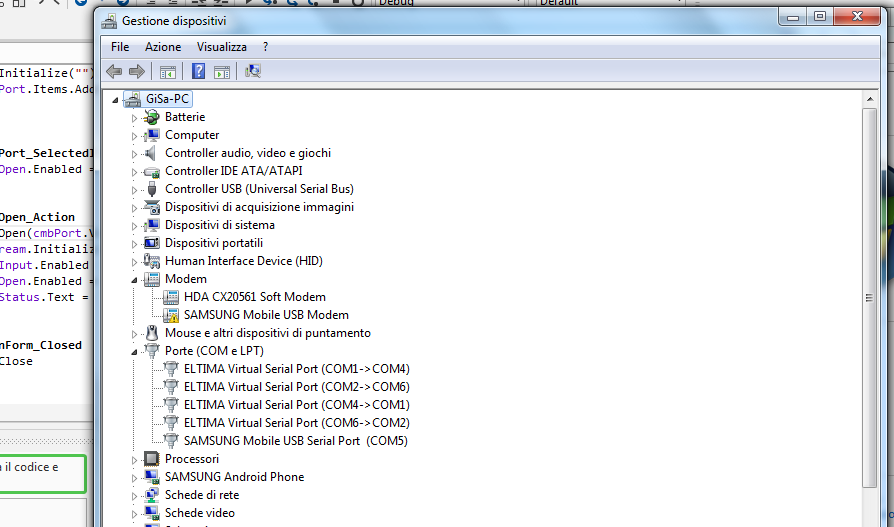The image size is (894, 527).
Task: Click the show/hide action pane toolbar icon
Action: 222,72
